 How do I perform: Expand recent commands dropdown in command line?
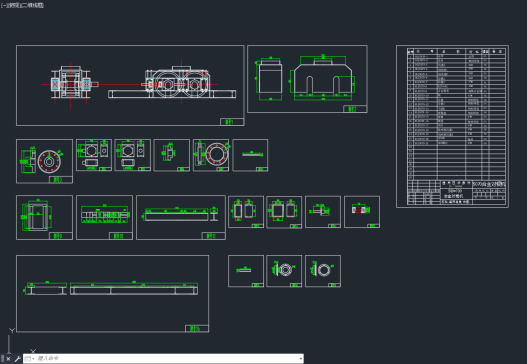(x=29, y=359)
